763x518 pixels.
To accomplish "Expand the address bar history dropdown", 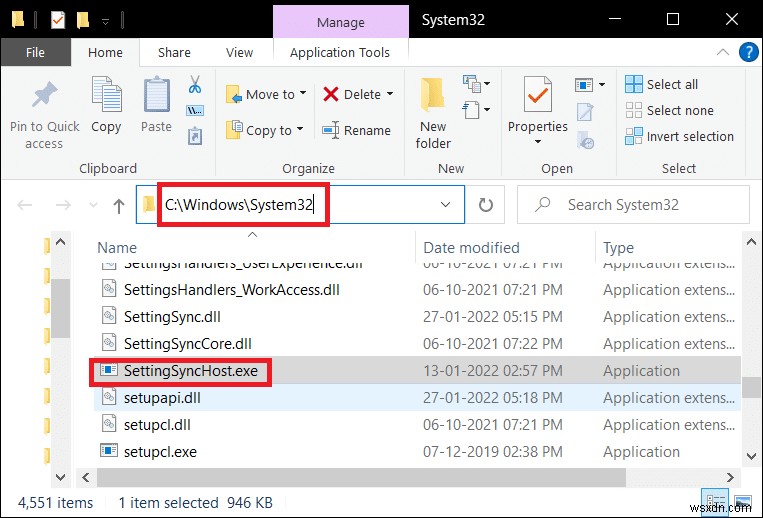I will (x=446, y=205).
